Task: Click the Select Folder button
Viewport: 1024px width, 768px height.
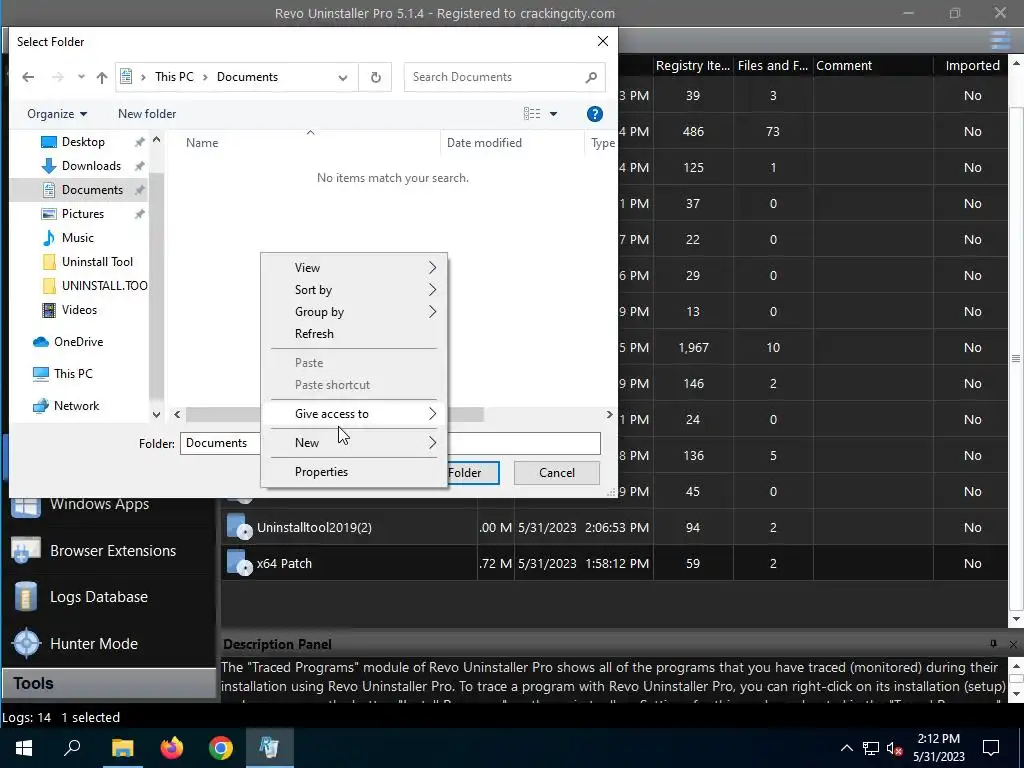Action: point(473,473)
